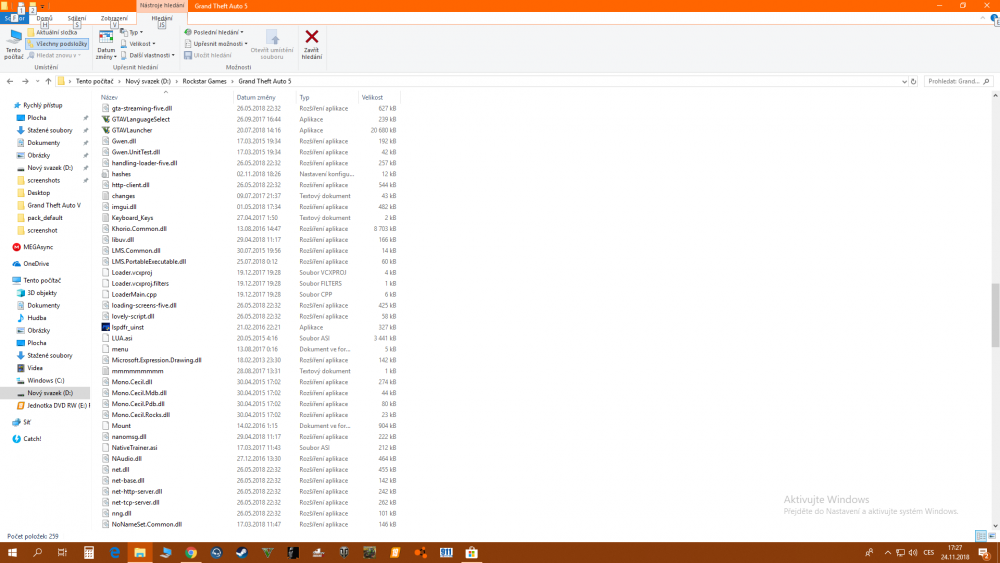Go back with the back arrow
Viewport: 1000px width, 563px height.
(10, 82)
